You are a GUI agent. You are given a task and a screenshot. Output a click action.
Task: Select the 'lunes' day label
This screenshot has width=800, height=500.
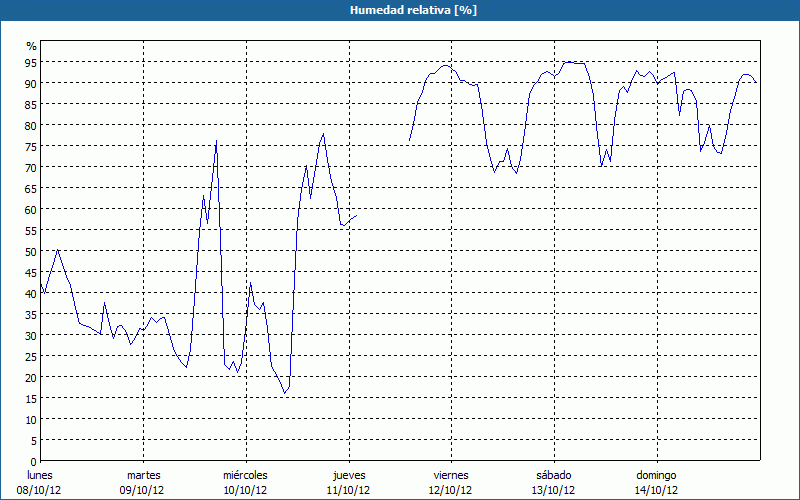coord(40,475)
